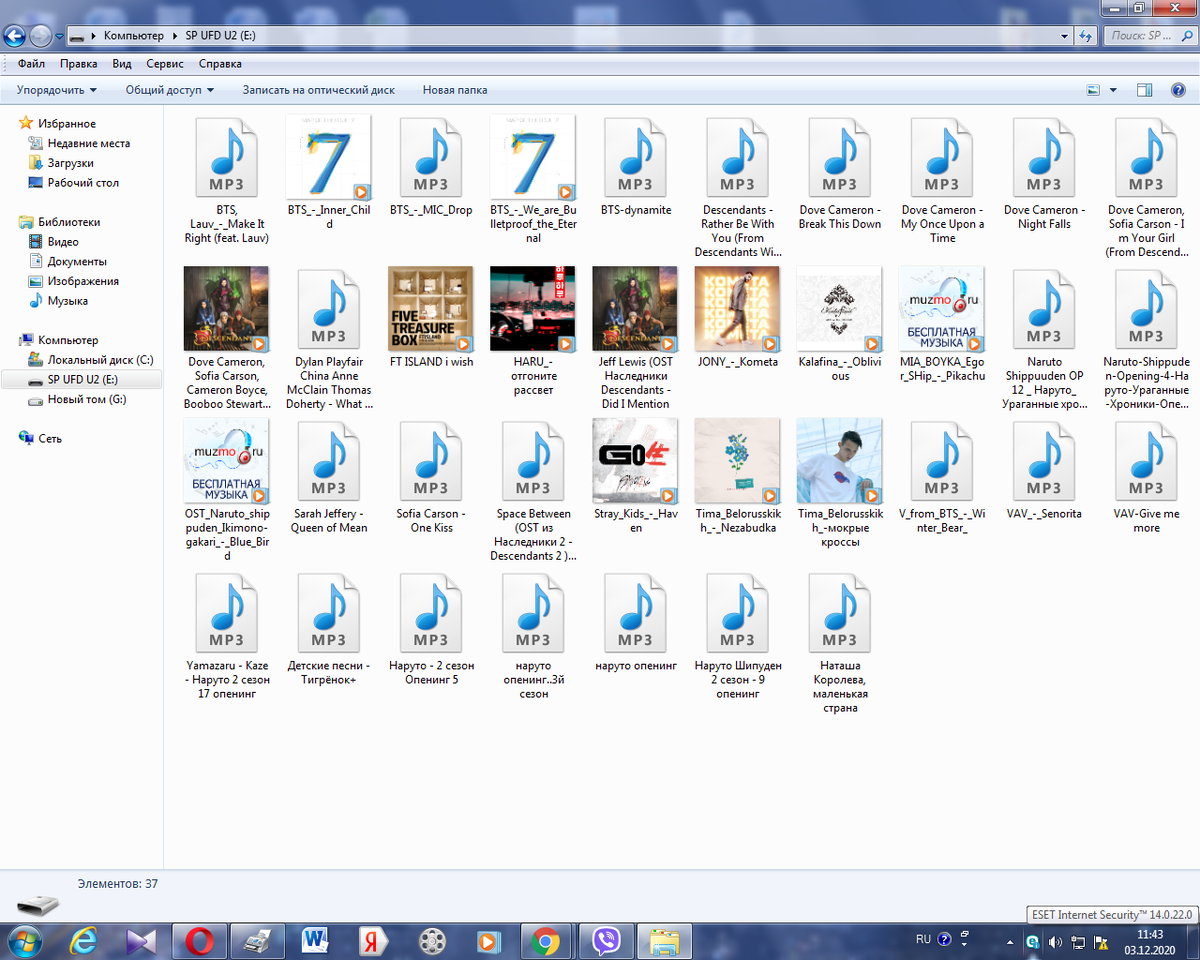Open Microsoft Word from the taskbar
This screenshot has height=960, width=1200.
(316, 941)
